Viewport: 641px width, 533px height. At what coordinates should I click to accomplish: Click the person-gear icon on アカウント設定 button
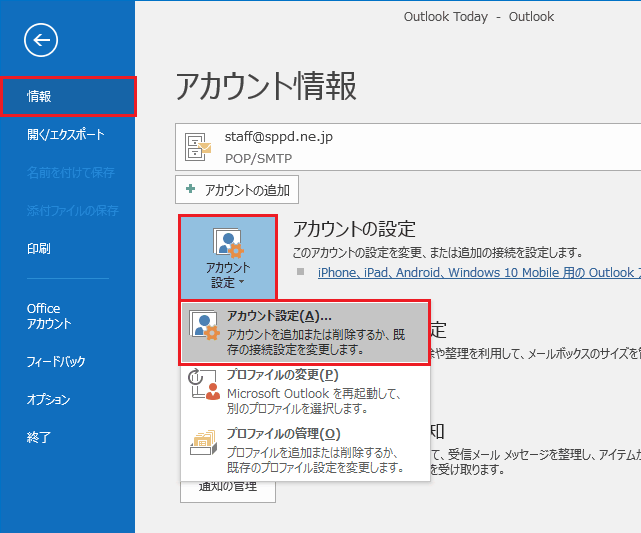(228, 243)
